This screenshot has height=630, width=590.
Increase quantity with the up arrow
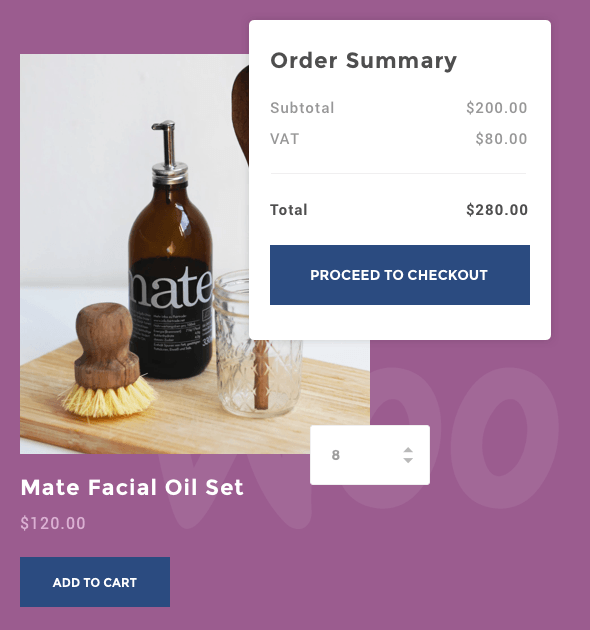pos(408,450)
